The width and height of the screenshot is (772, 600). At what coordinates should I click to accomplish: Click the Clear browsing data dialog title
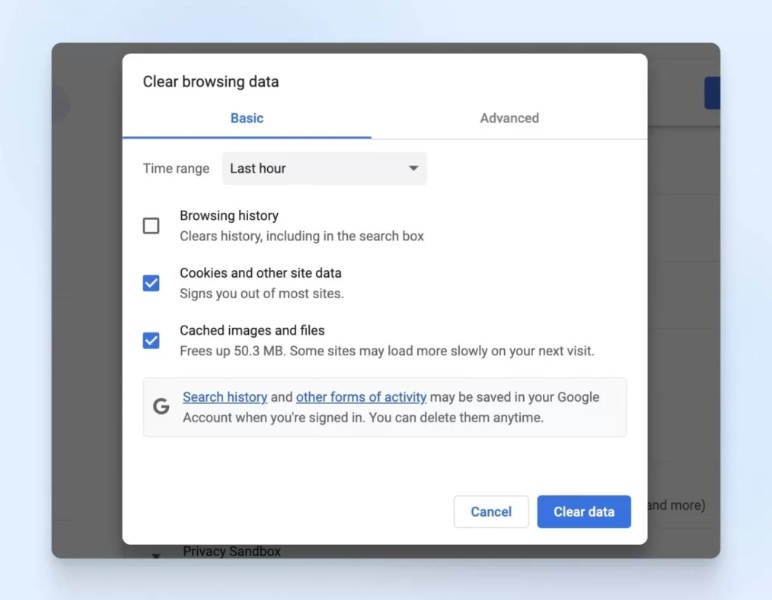(211, 82)
